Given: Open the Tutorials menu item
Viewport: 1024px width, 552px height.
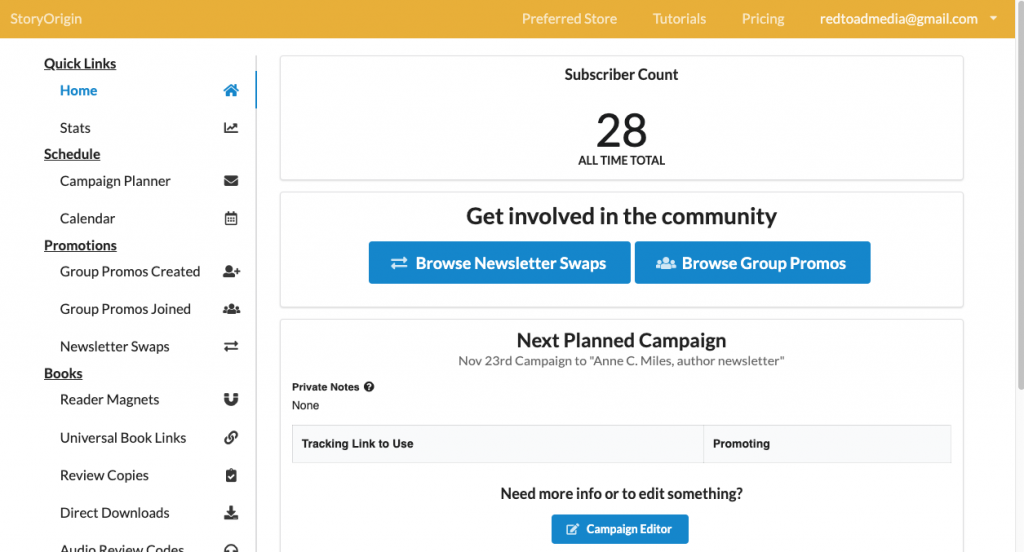Looking at the screenshot, I should click(x=679, y=19).
